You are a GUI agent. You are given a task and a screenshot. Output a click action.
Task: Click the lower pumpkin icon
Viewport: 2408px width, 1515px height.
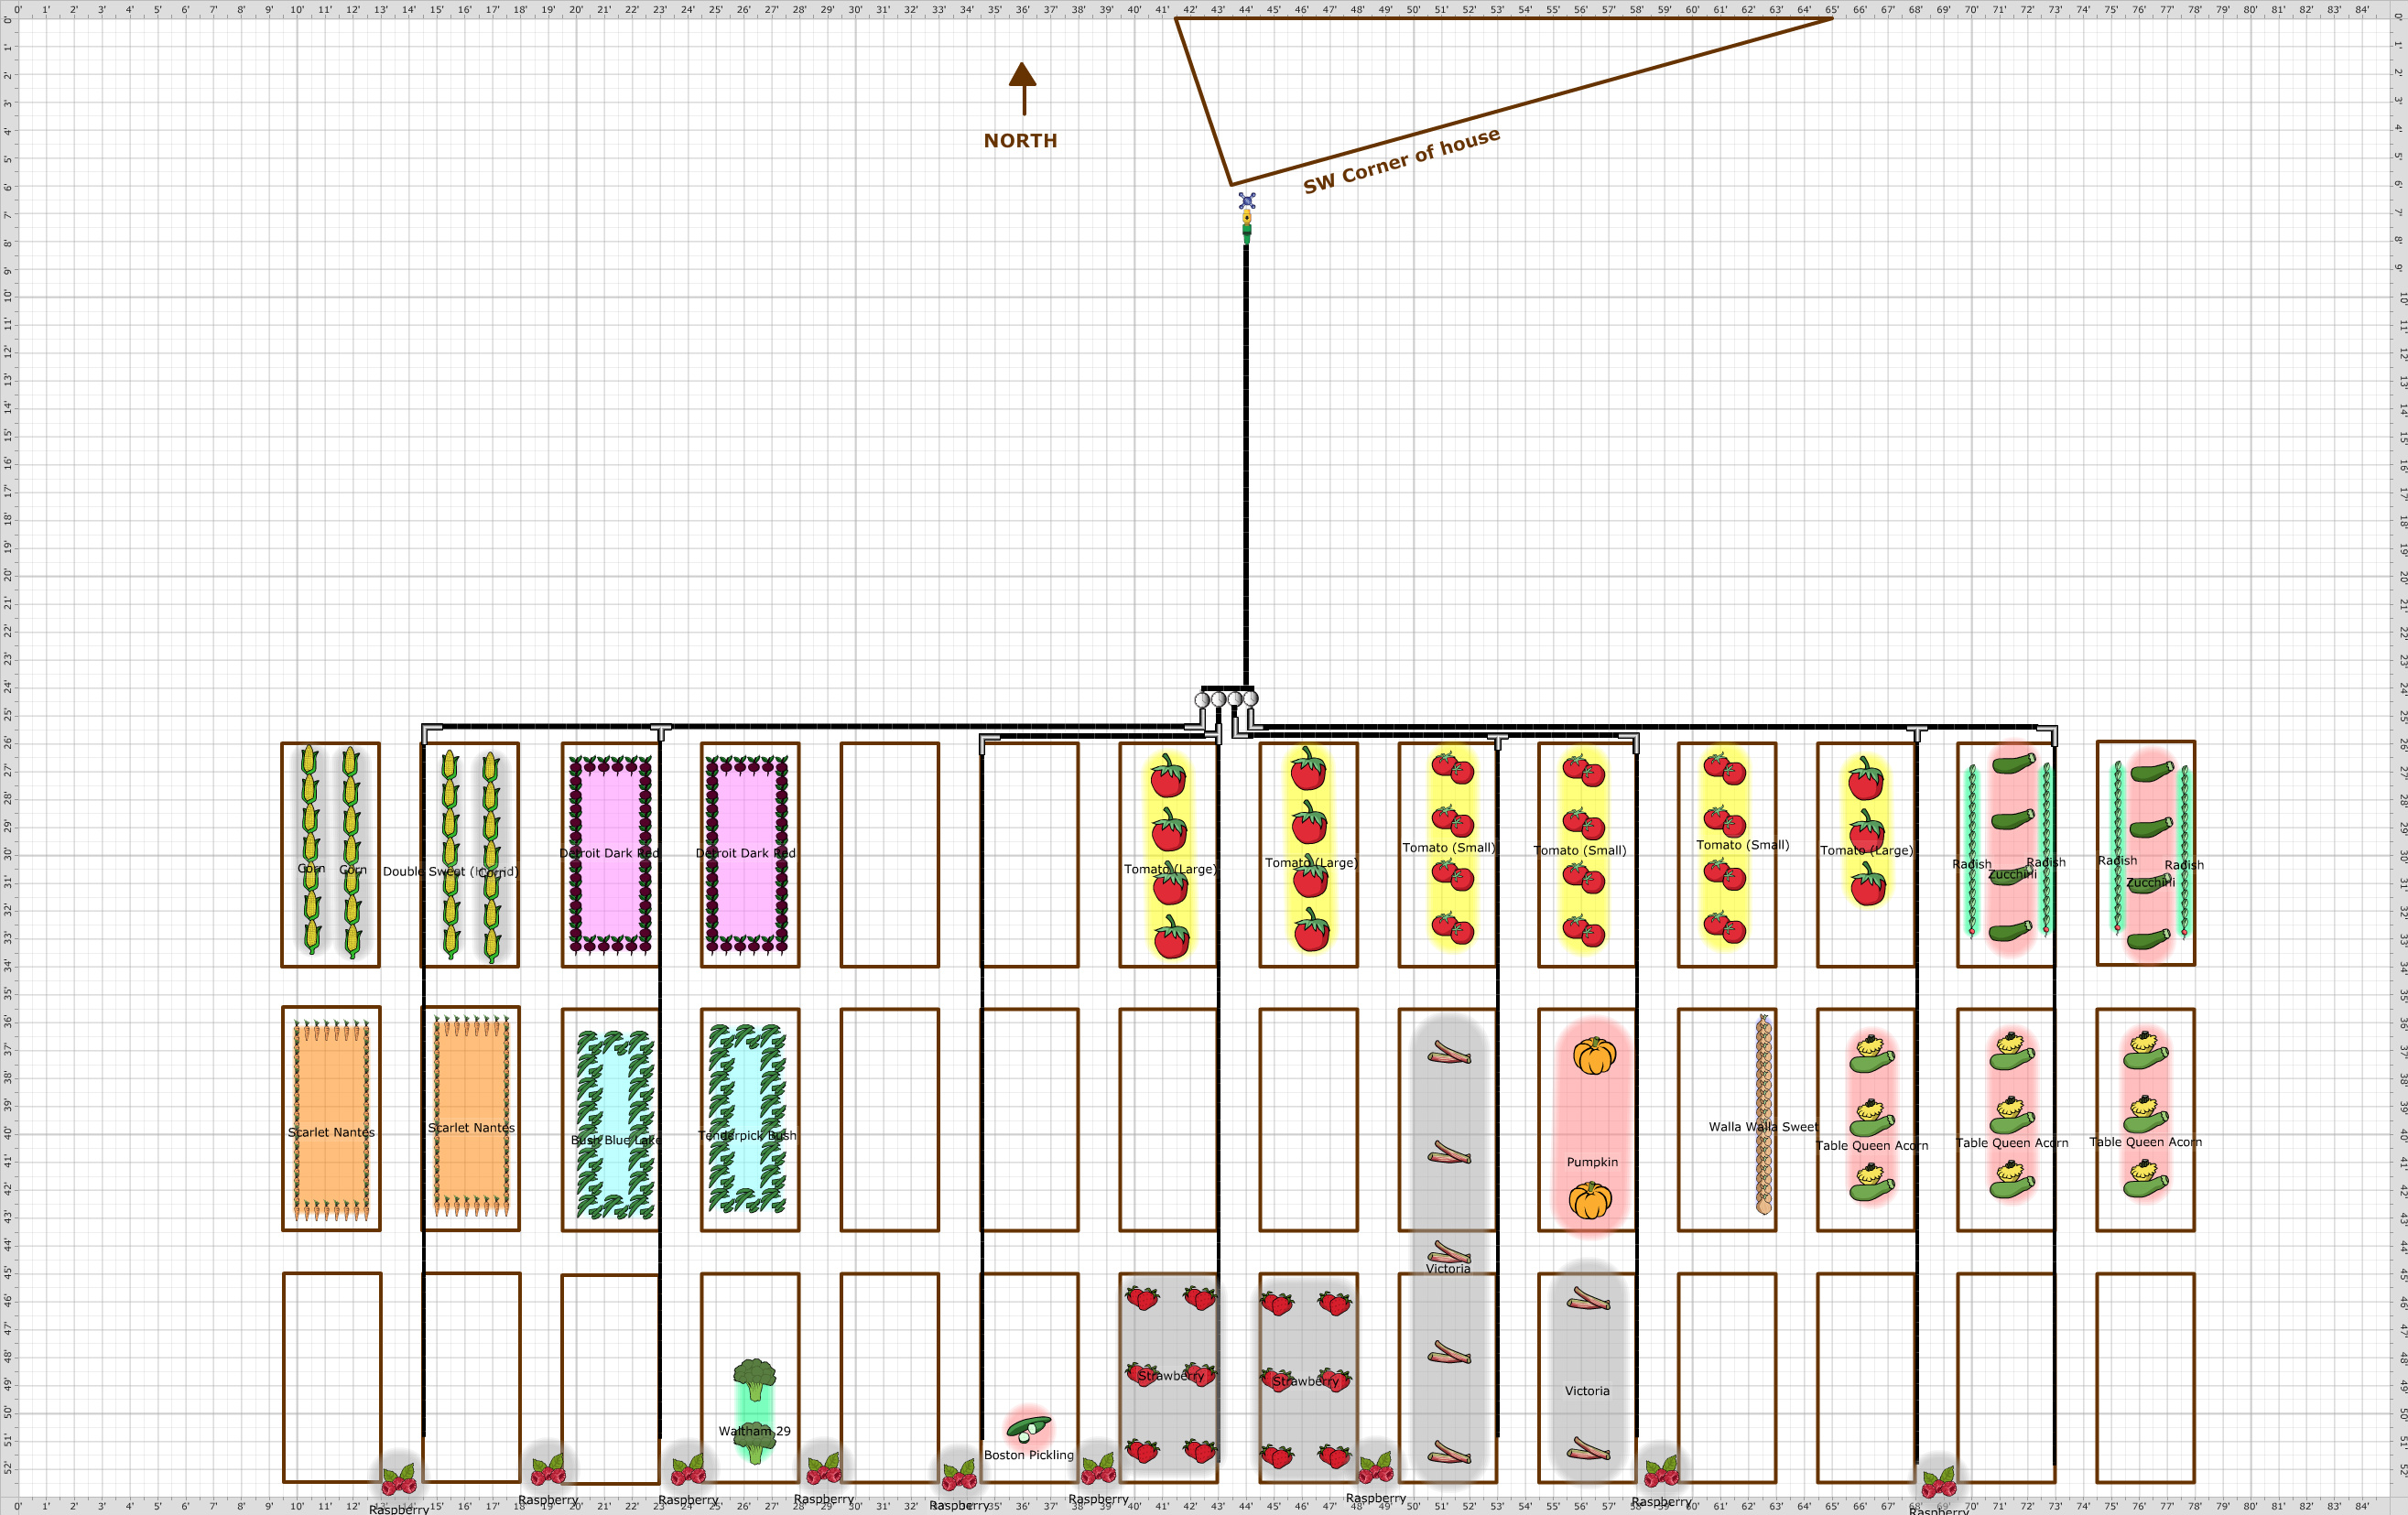tap(1590, 1200)
